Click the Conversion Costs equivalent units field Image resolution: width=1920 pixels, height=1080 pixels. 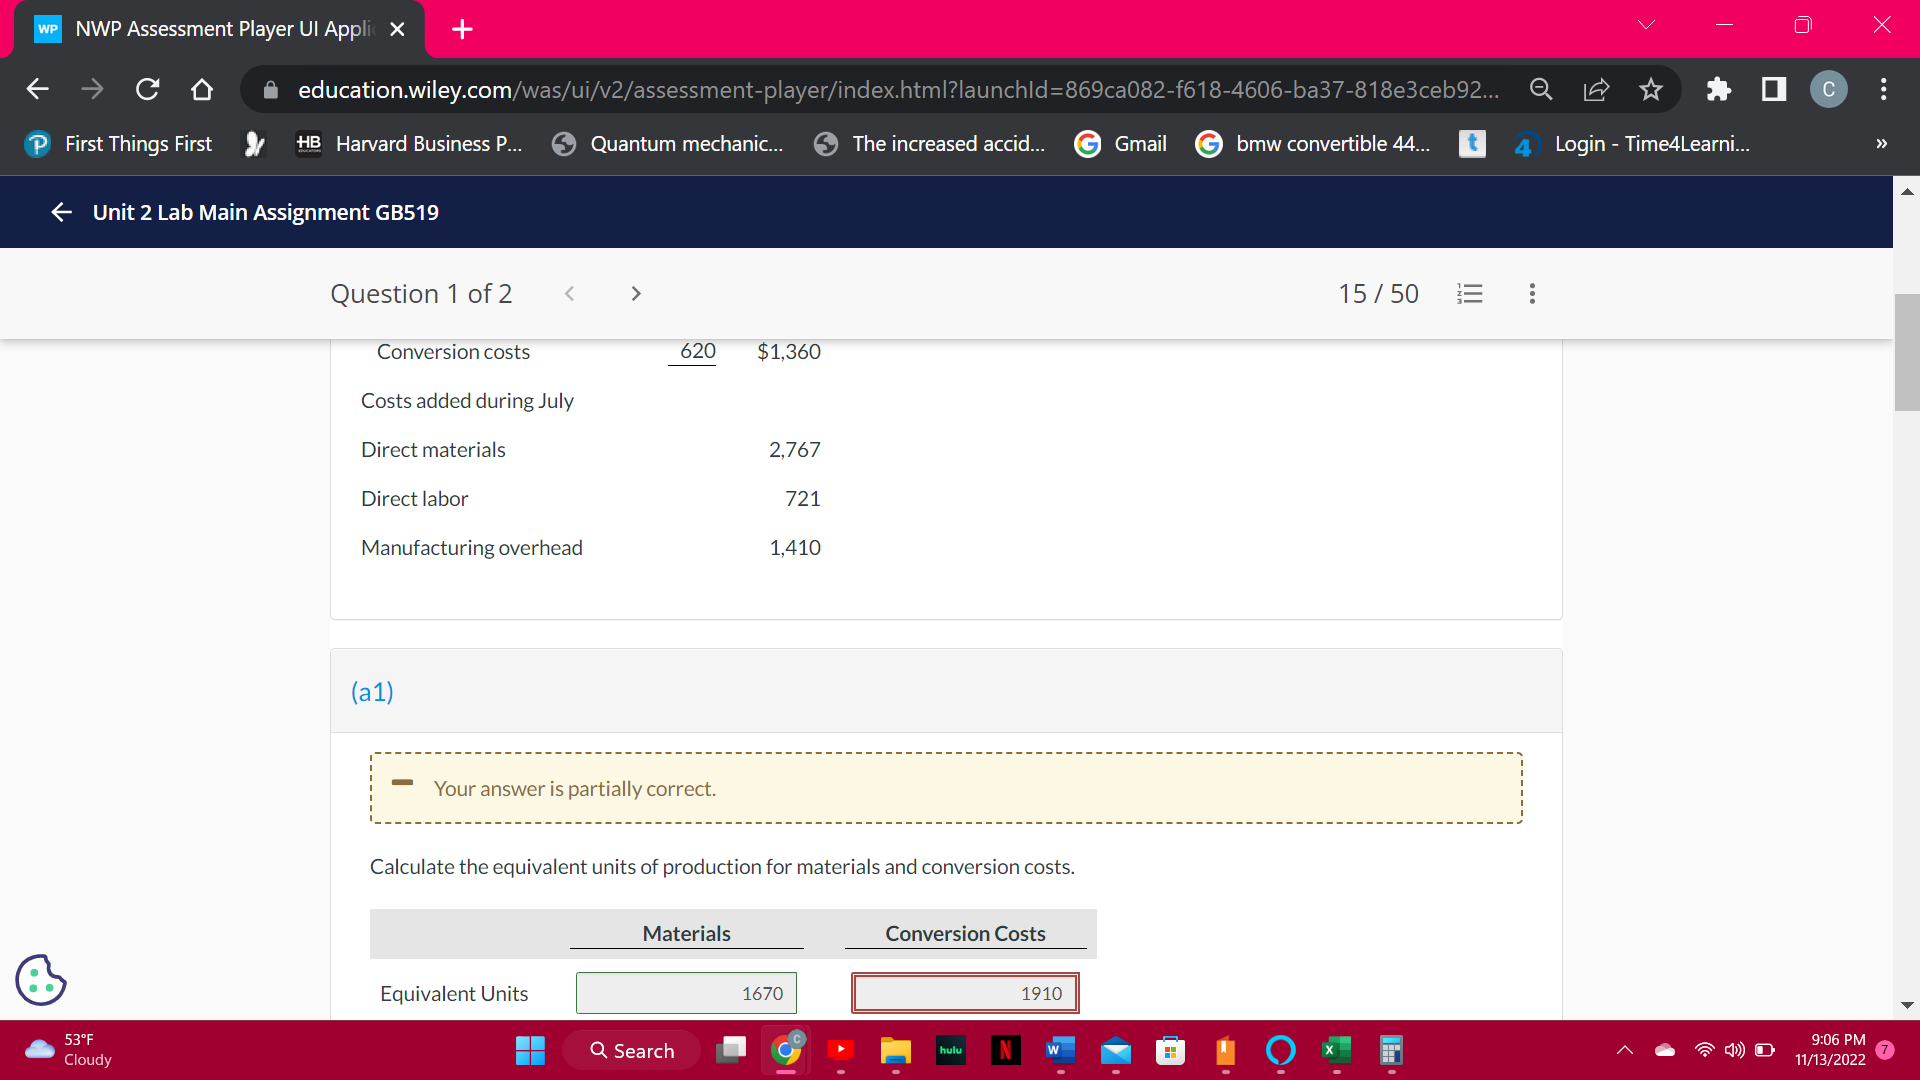tap(964, 993)
